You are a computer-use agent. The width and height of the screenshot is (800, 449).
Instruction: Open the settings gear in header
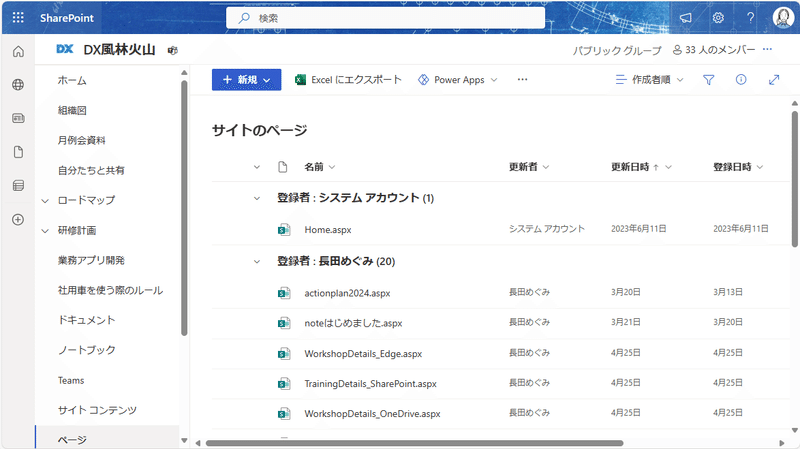click(x=718, y=18)
